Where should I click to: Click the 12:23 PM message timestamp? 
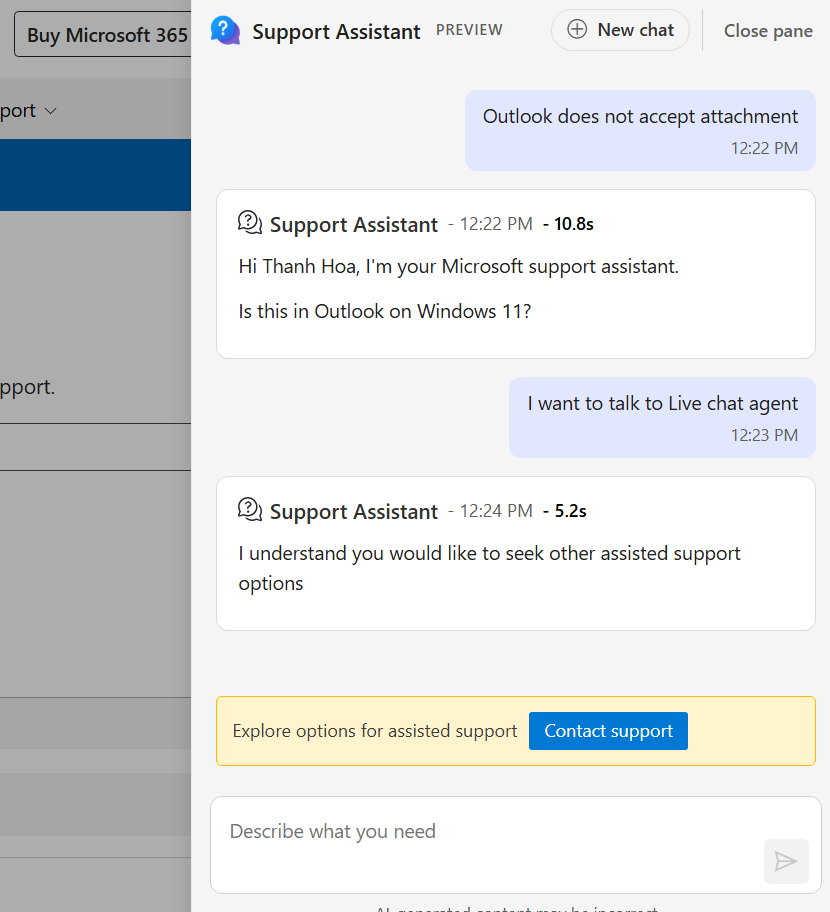coord(764,435)
